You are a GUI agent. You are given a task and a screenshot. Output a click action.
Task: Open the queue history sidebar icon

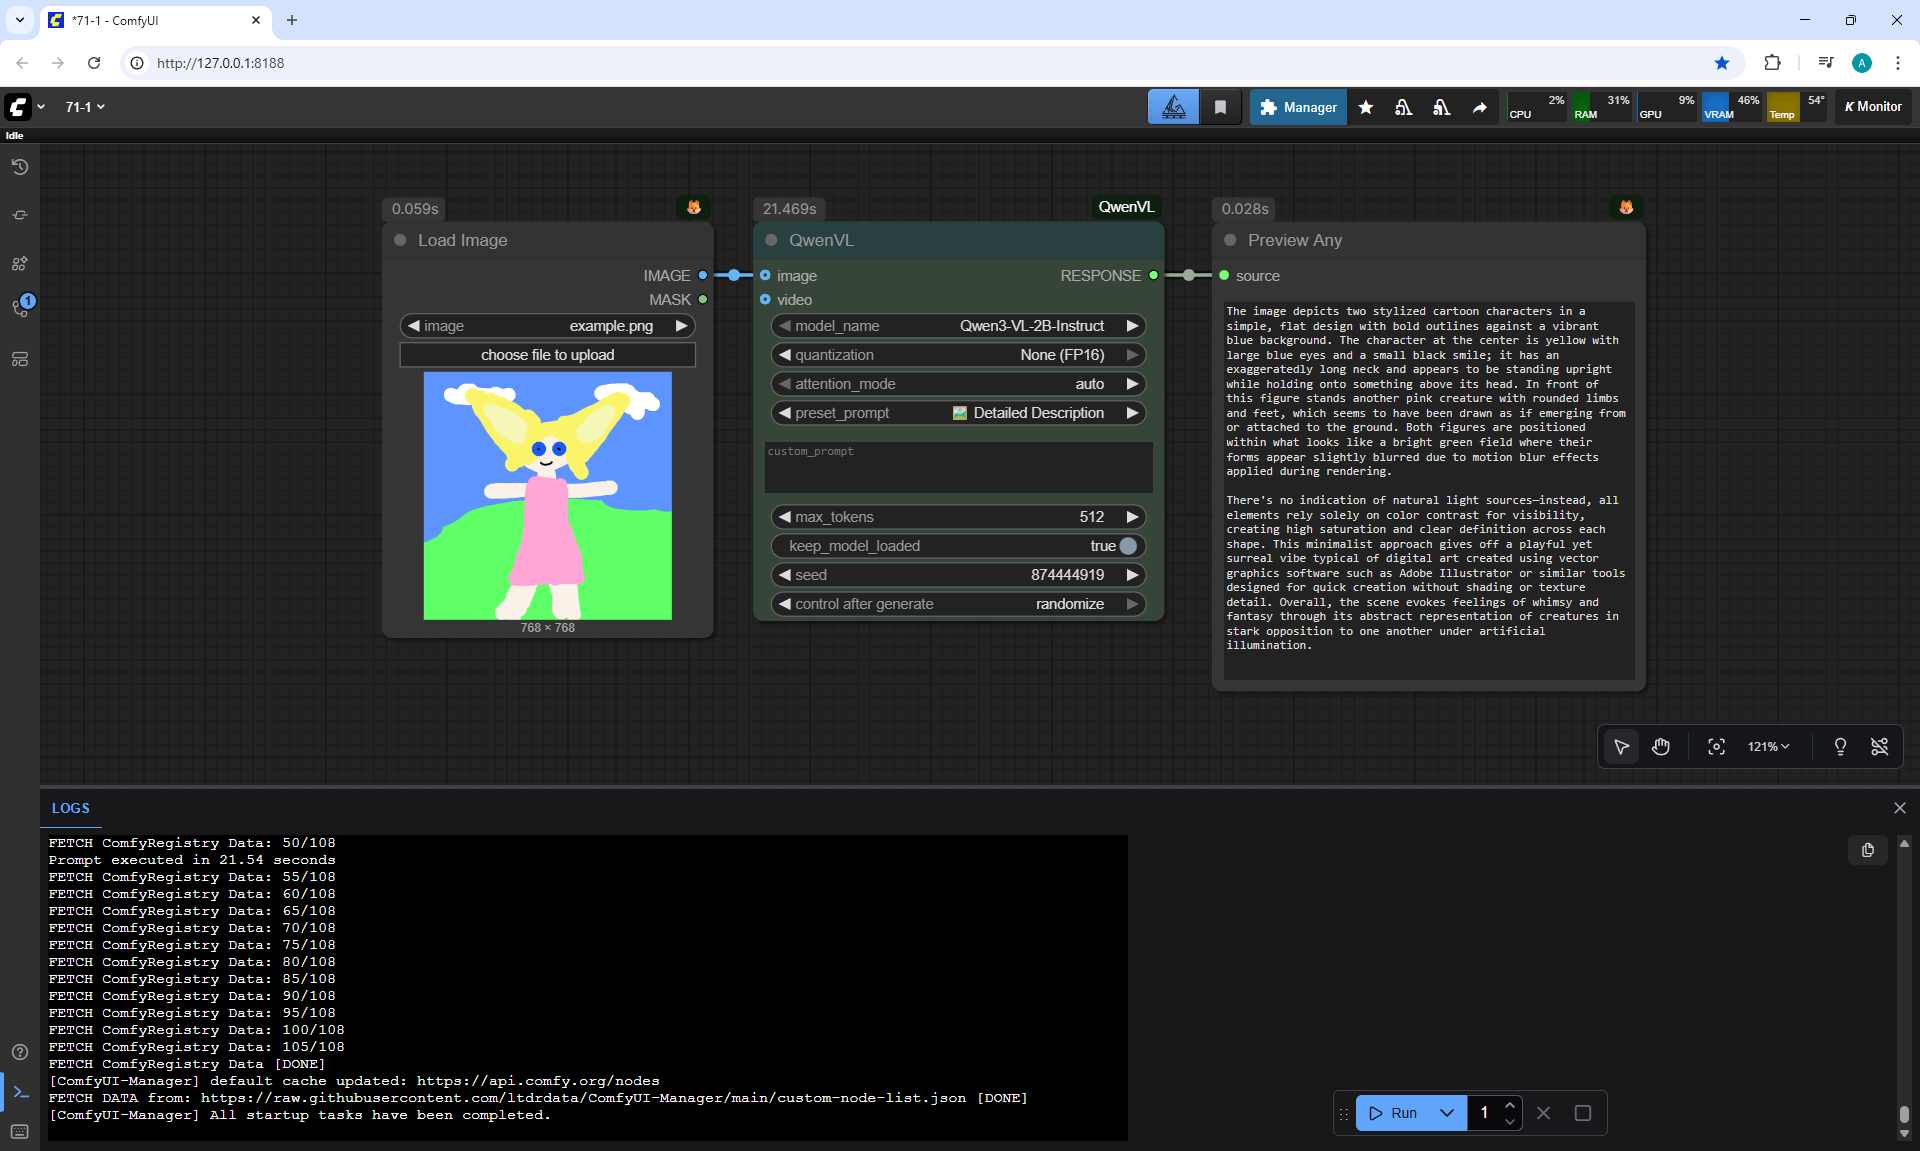pyautogui.click(x=20, y=167)
